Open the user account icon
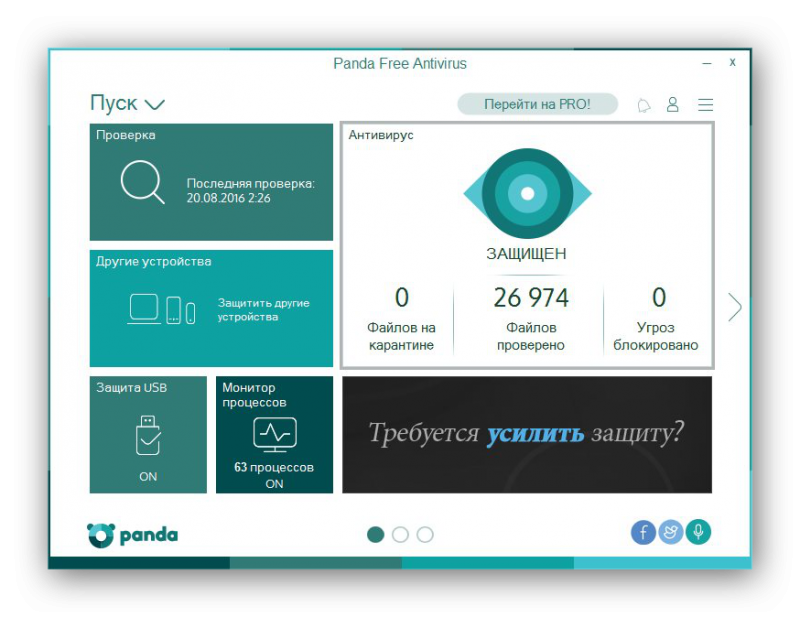Viewport: 800px width, 617px height. [x=673, y=105]
